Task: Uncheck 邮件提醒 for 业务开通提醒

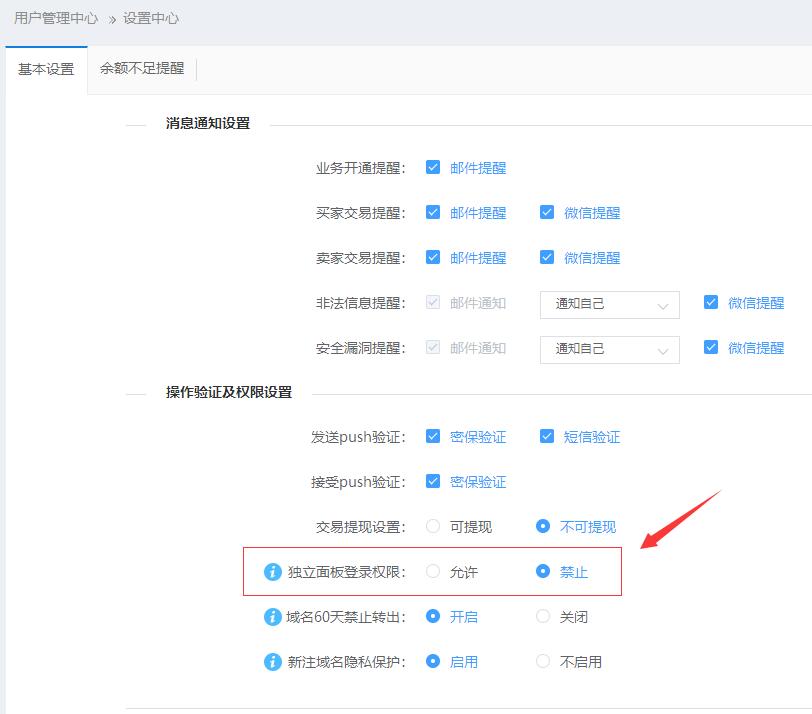Action: click(434, 167)
